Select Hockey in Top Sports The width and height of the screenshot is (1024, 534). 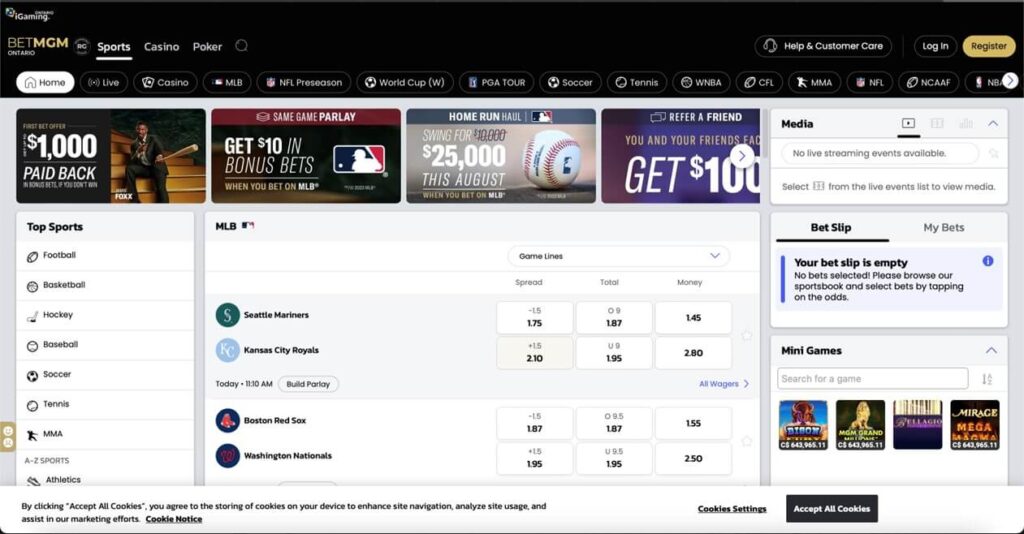tap(105, 315)
